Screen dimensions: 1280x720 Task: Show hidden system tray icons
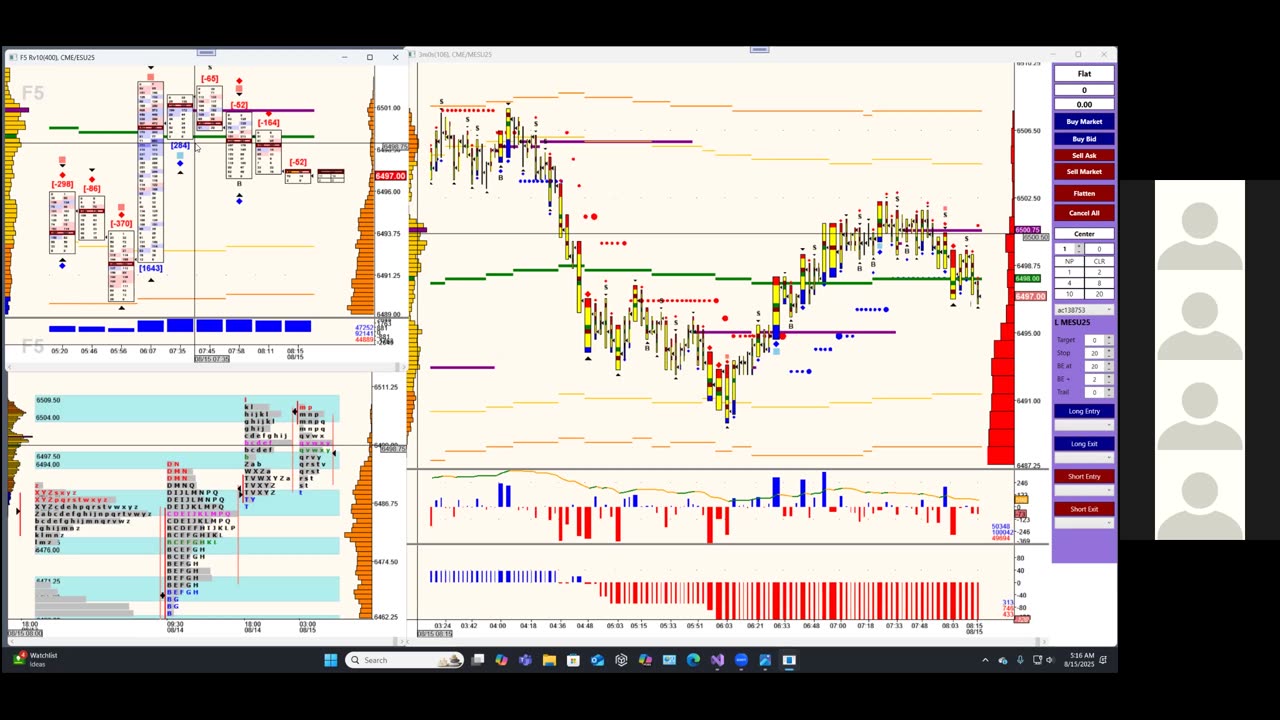985,660
